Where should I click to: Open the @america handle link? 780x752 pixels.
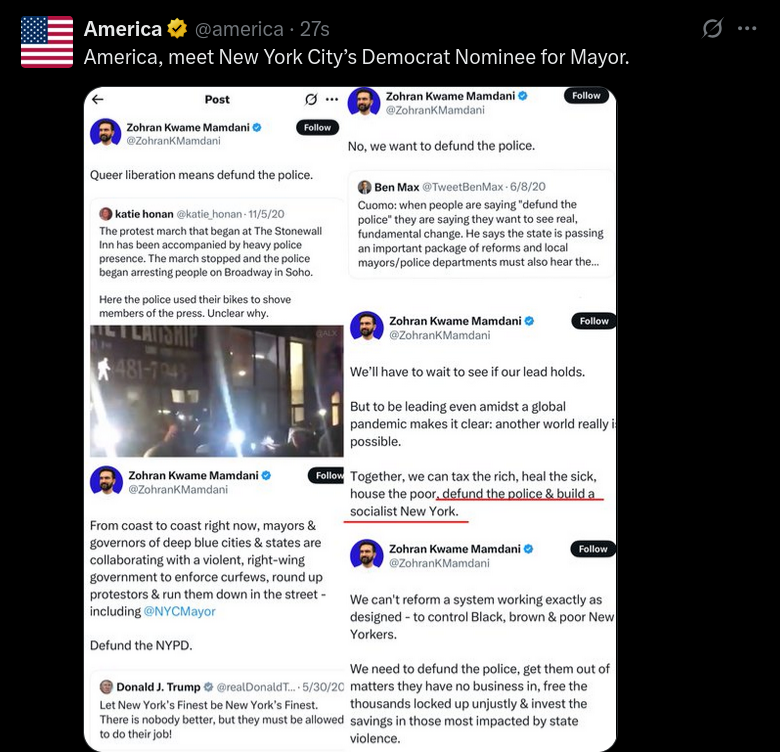239,29
